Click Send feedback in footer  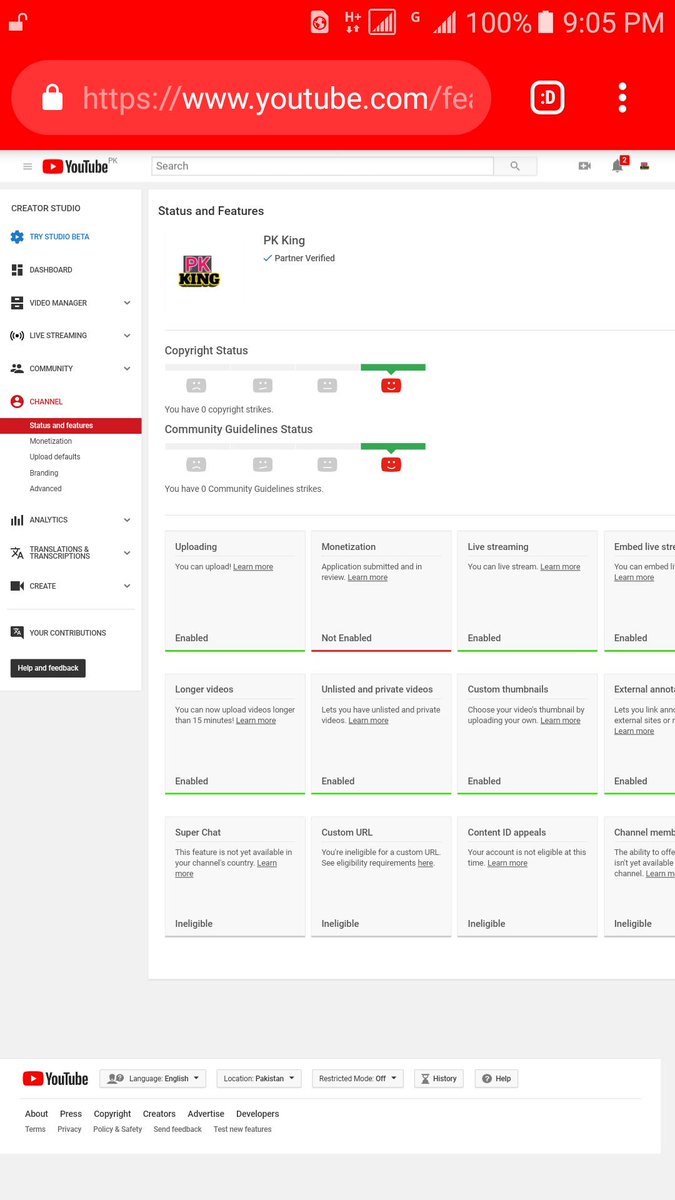178,1130
